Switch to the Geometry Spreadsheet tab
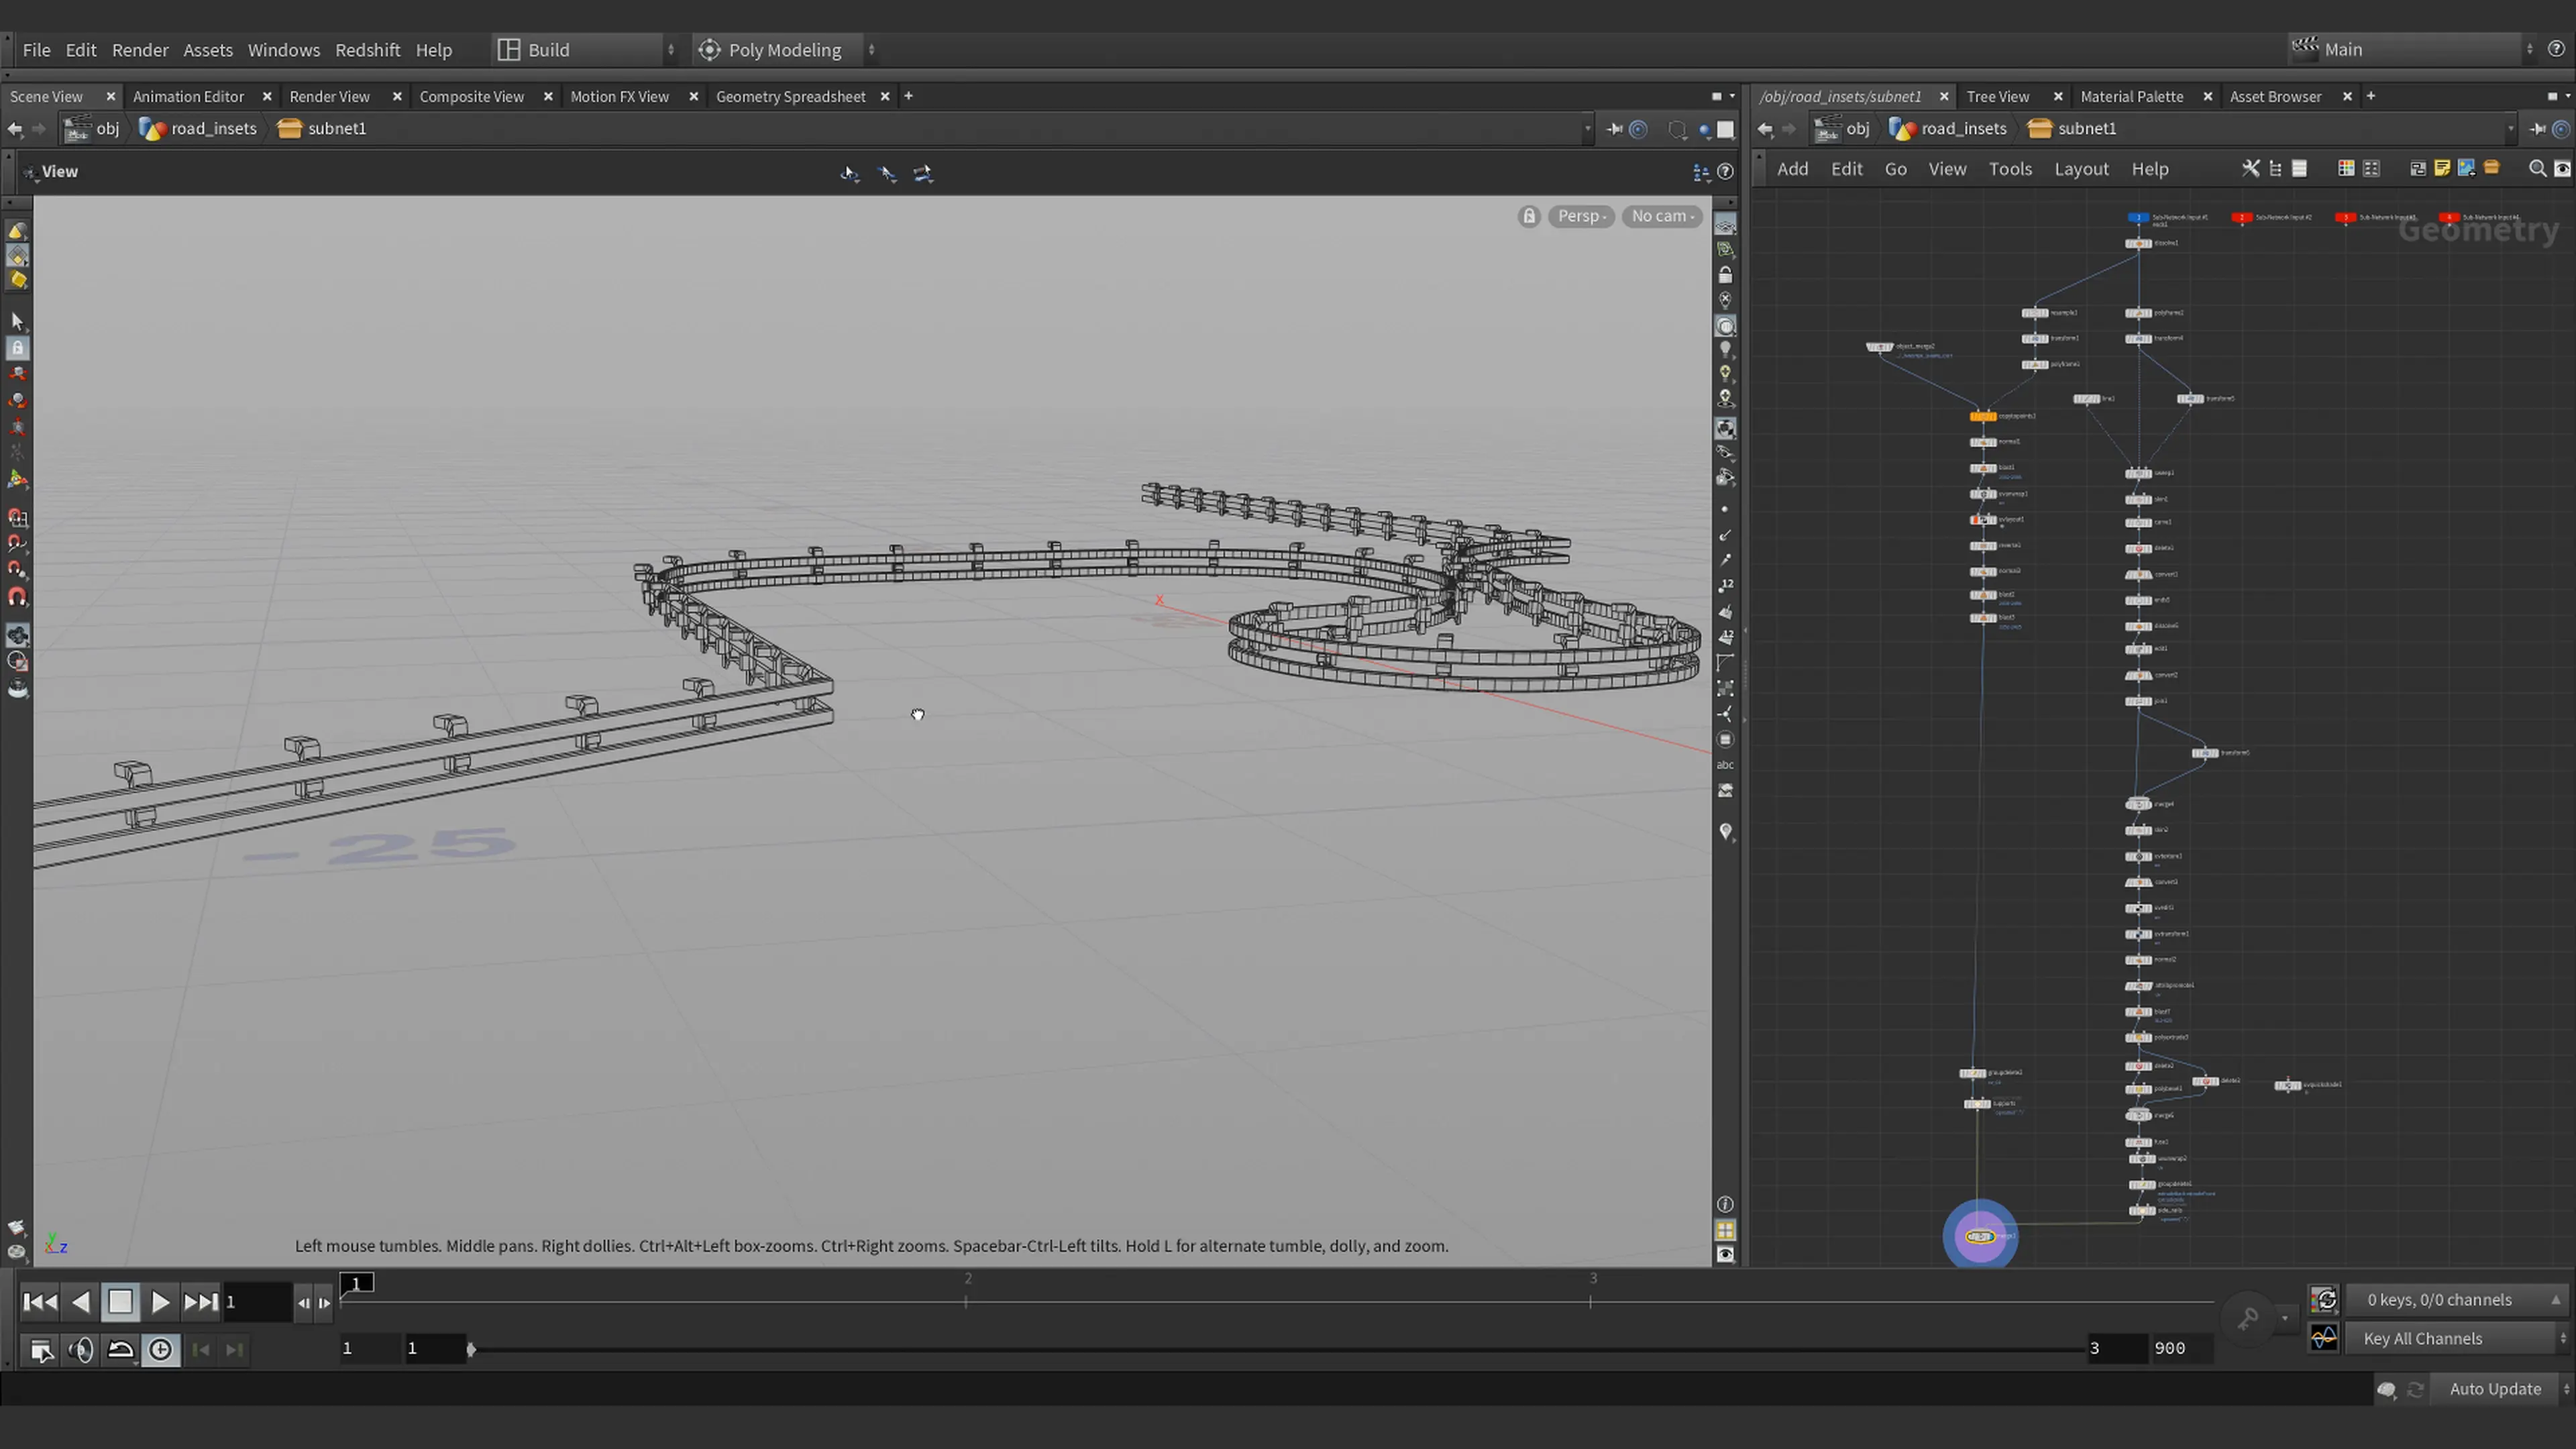2576x1449 pixels. point(790,96)
